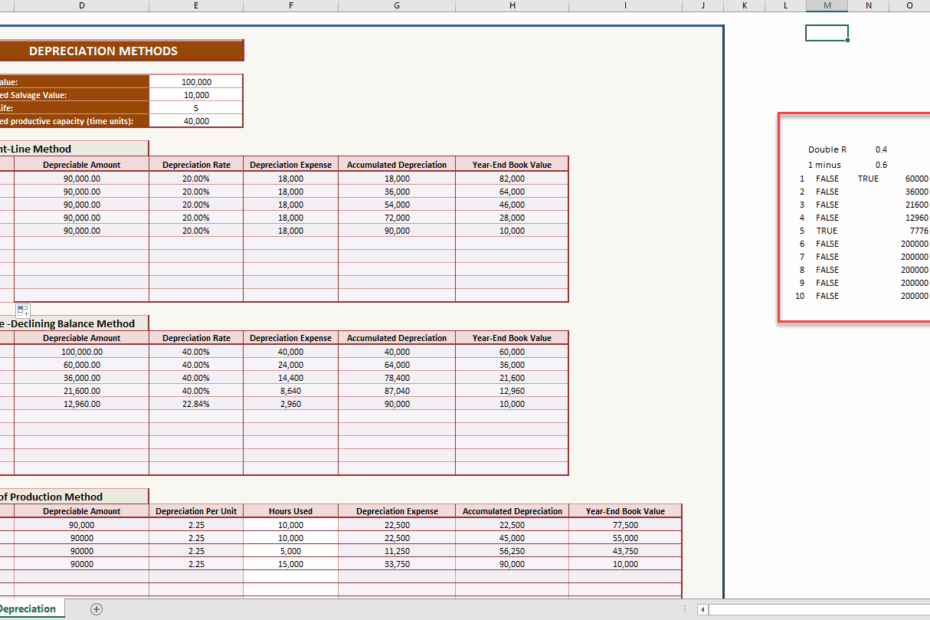This screenshot has height=620, width=930.
Task: Click the salvage value 10,000 cell
Action: click(196, 95)
